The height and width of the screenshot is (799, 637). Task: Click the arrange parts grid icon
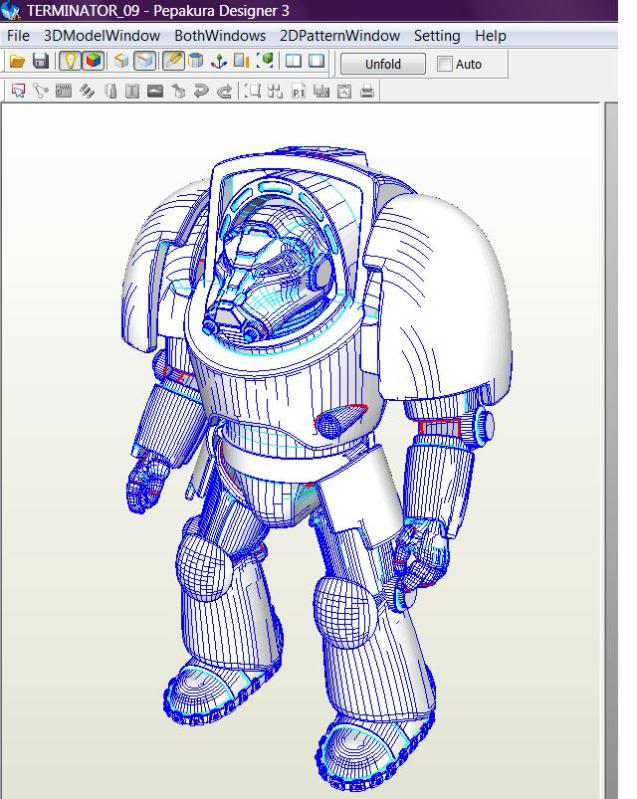click(275, 91)
